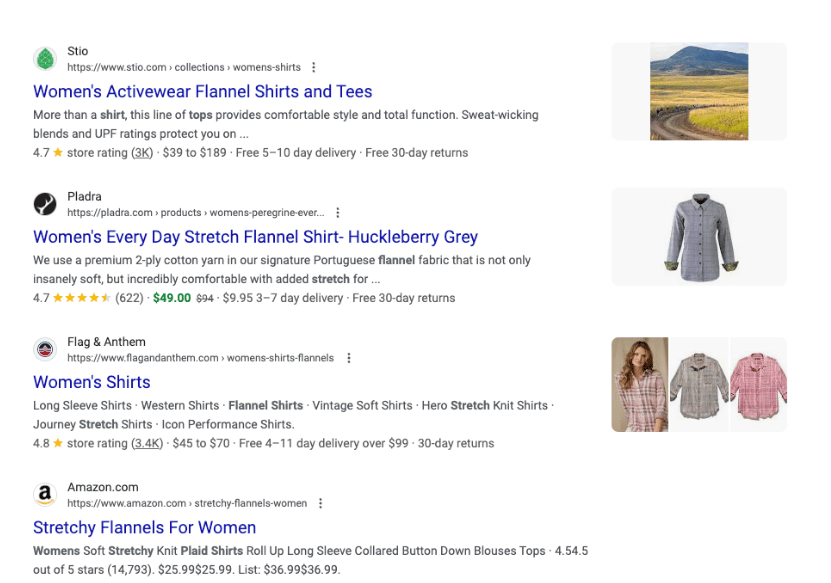Open the three-dot menu beside Stio URL
This screenshot has height=583, width=831.
(x=314, y=68)
